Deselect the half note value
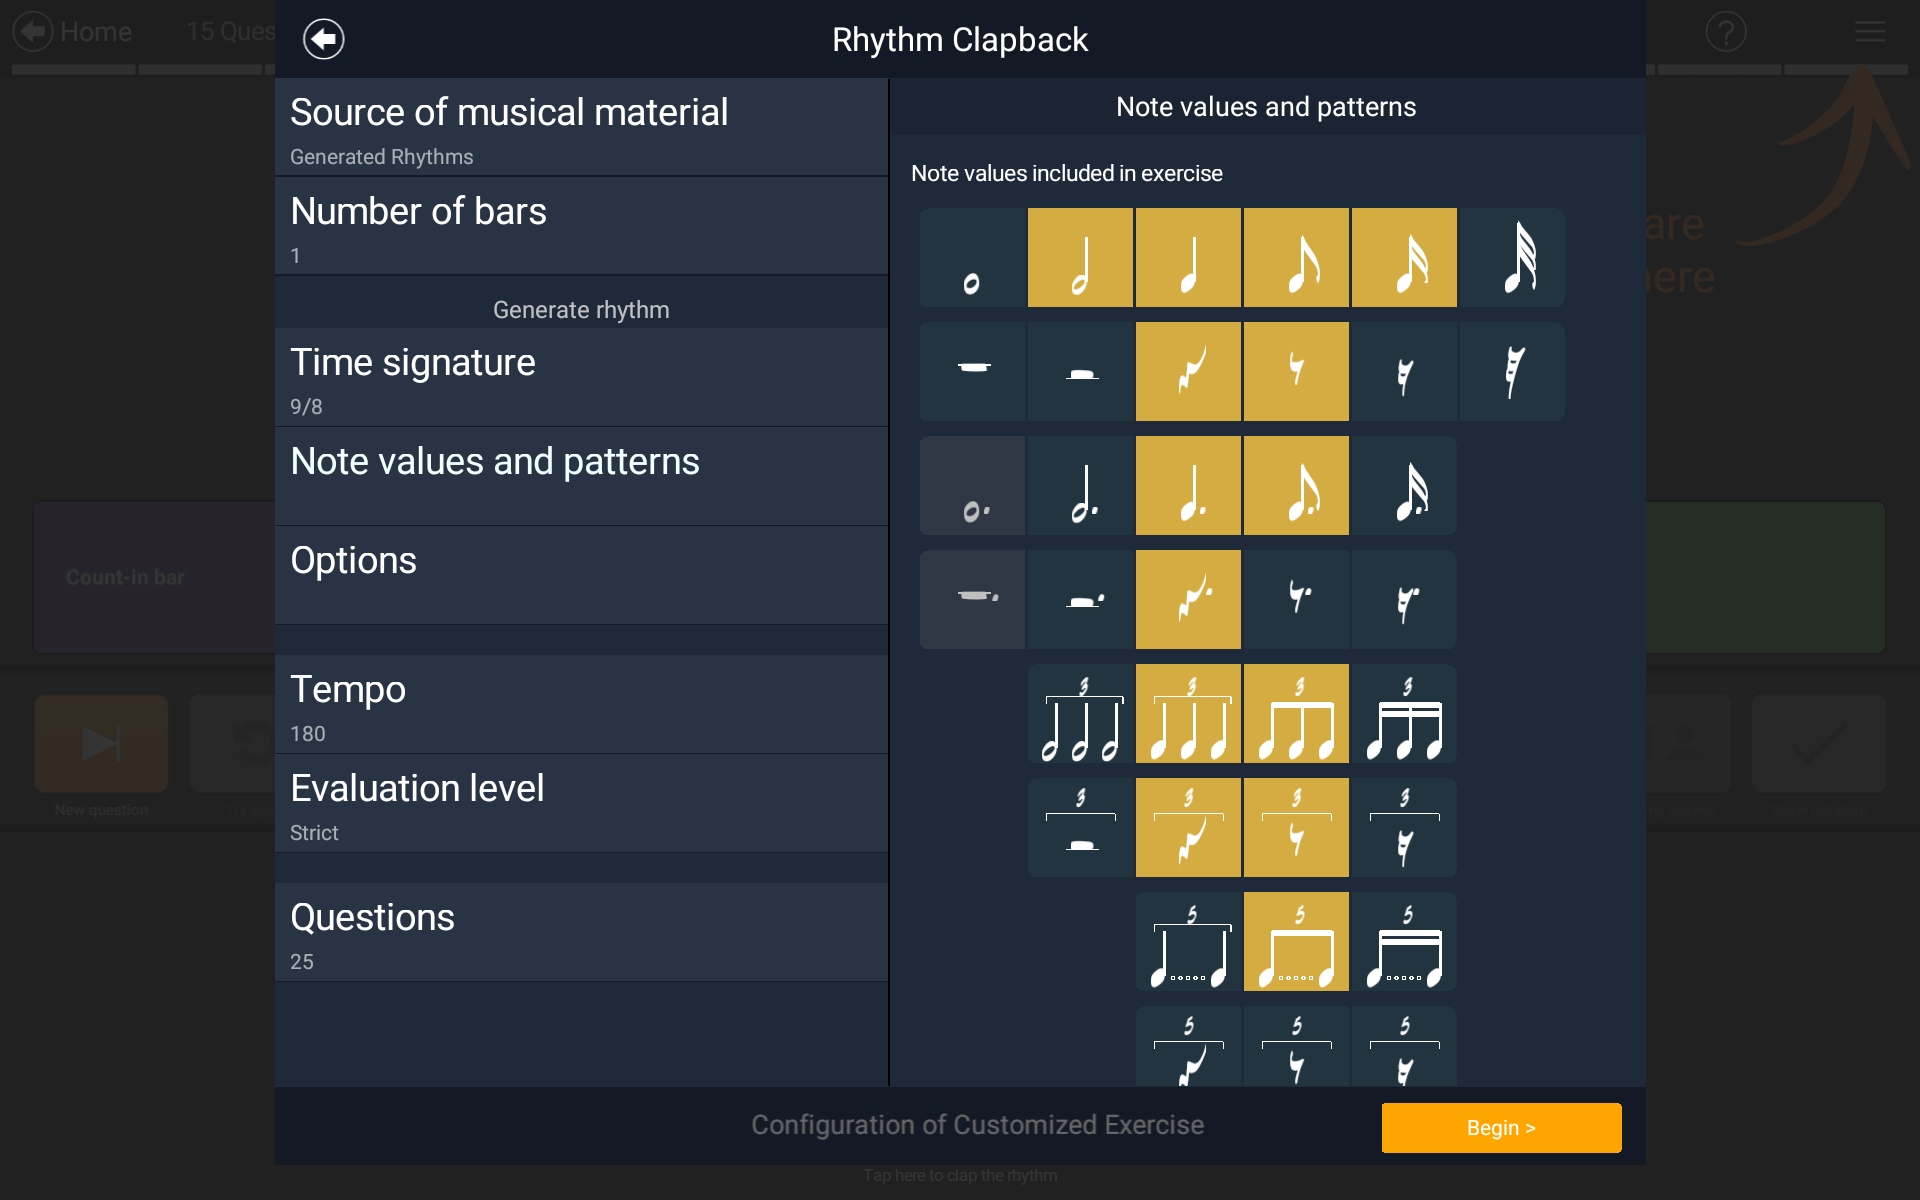 1080,258
